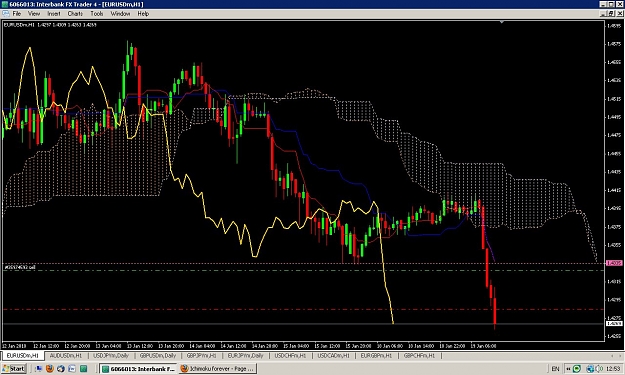Select the Interbank FX Trader taskbar button
This screenshot has width=625, height=375.
138,369
